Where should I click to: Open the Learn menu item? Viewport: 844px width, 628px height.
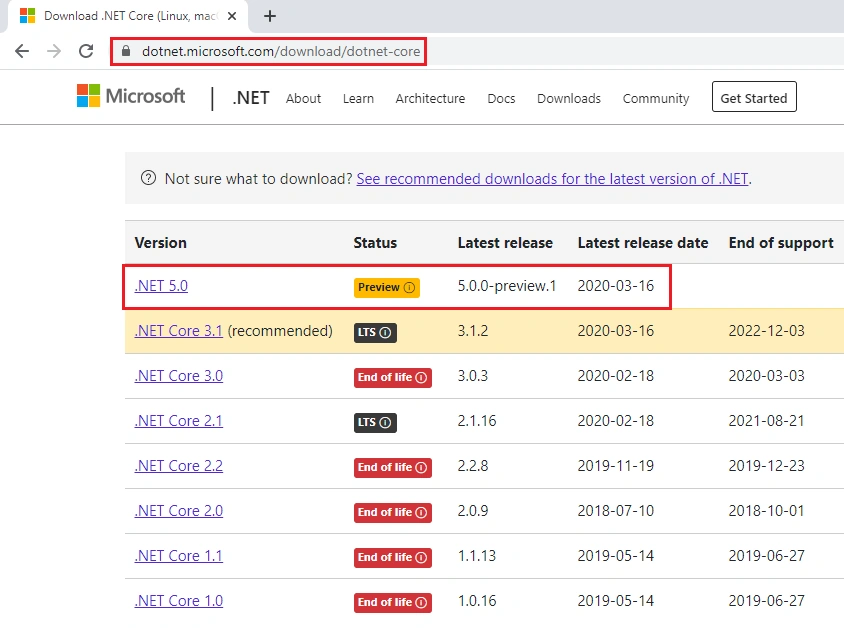(x=358, y=98)
